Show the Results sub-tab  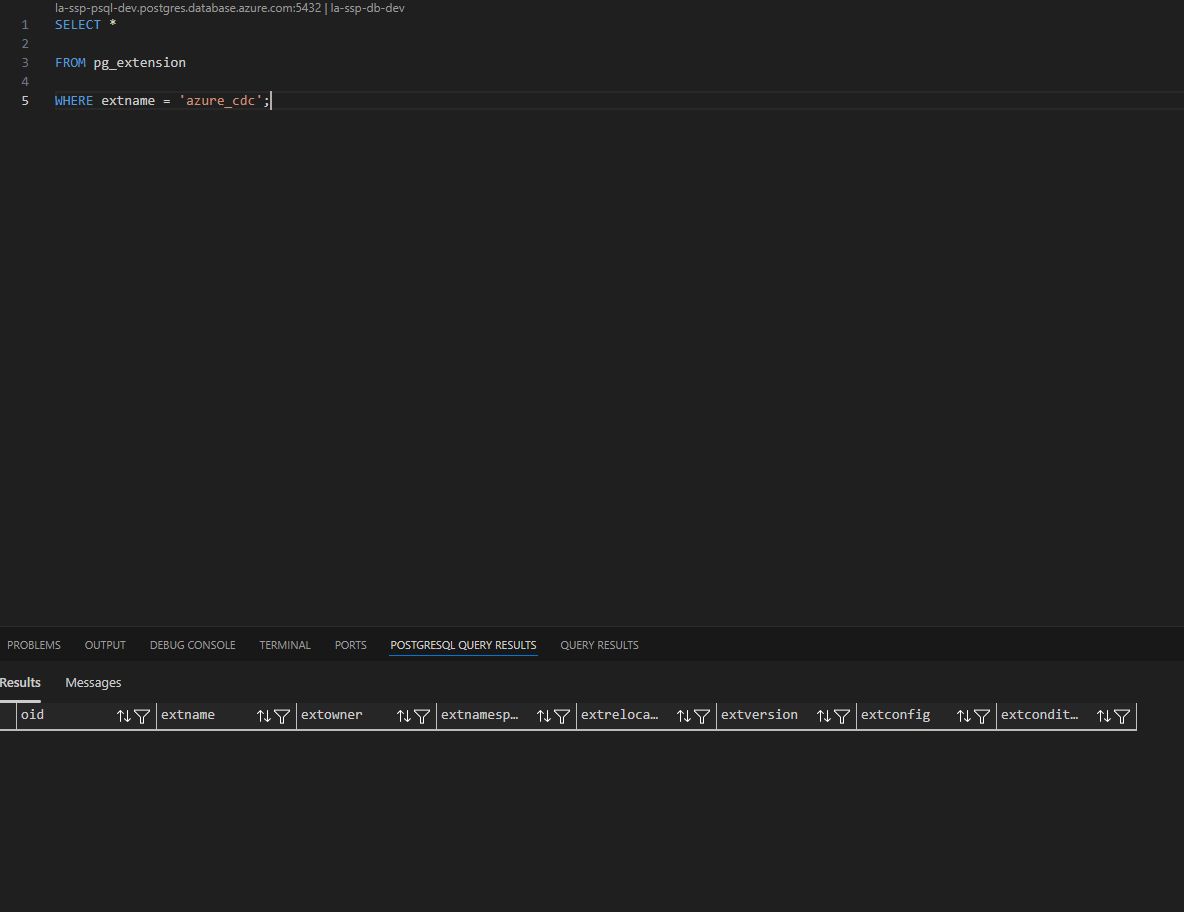[20, 682]
